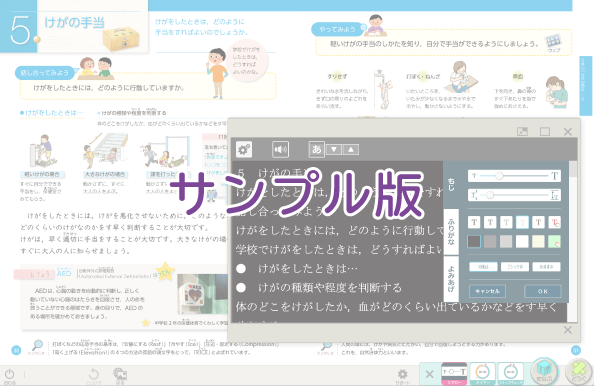The height and width of the screenshot is (386, 594).
Task: Select the リフロー tool in tray
Action: coord(454,374)
